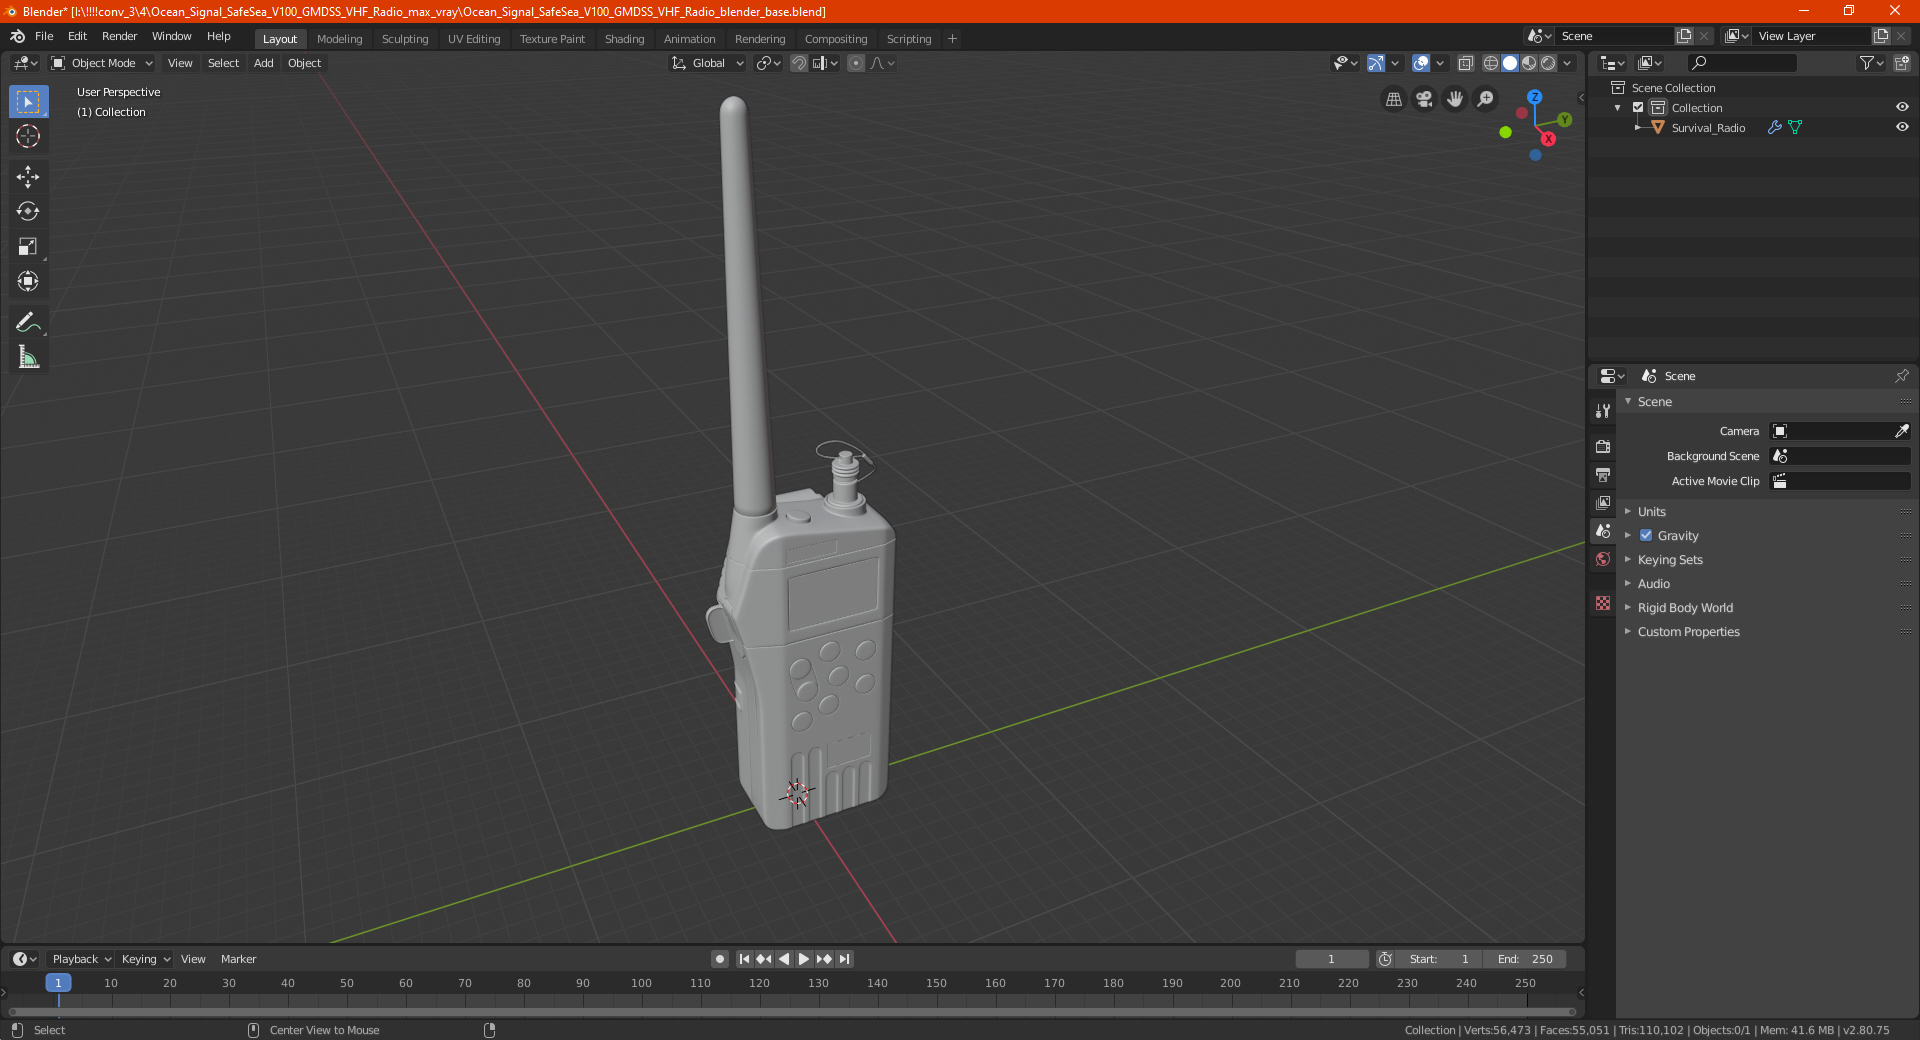Select the Transform tool
Image resolution: width=1920 pixels, height=1040 pixels.
click(28, 282)
